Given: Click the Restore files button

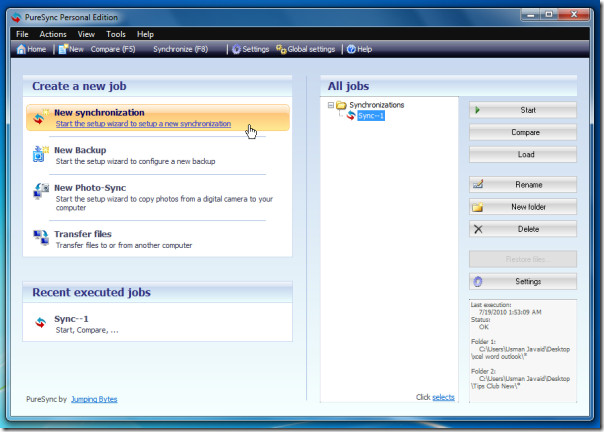Looking at the screenshot, I should tap(523, 259).
